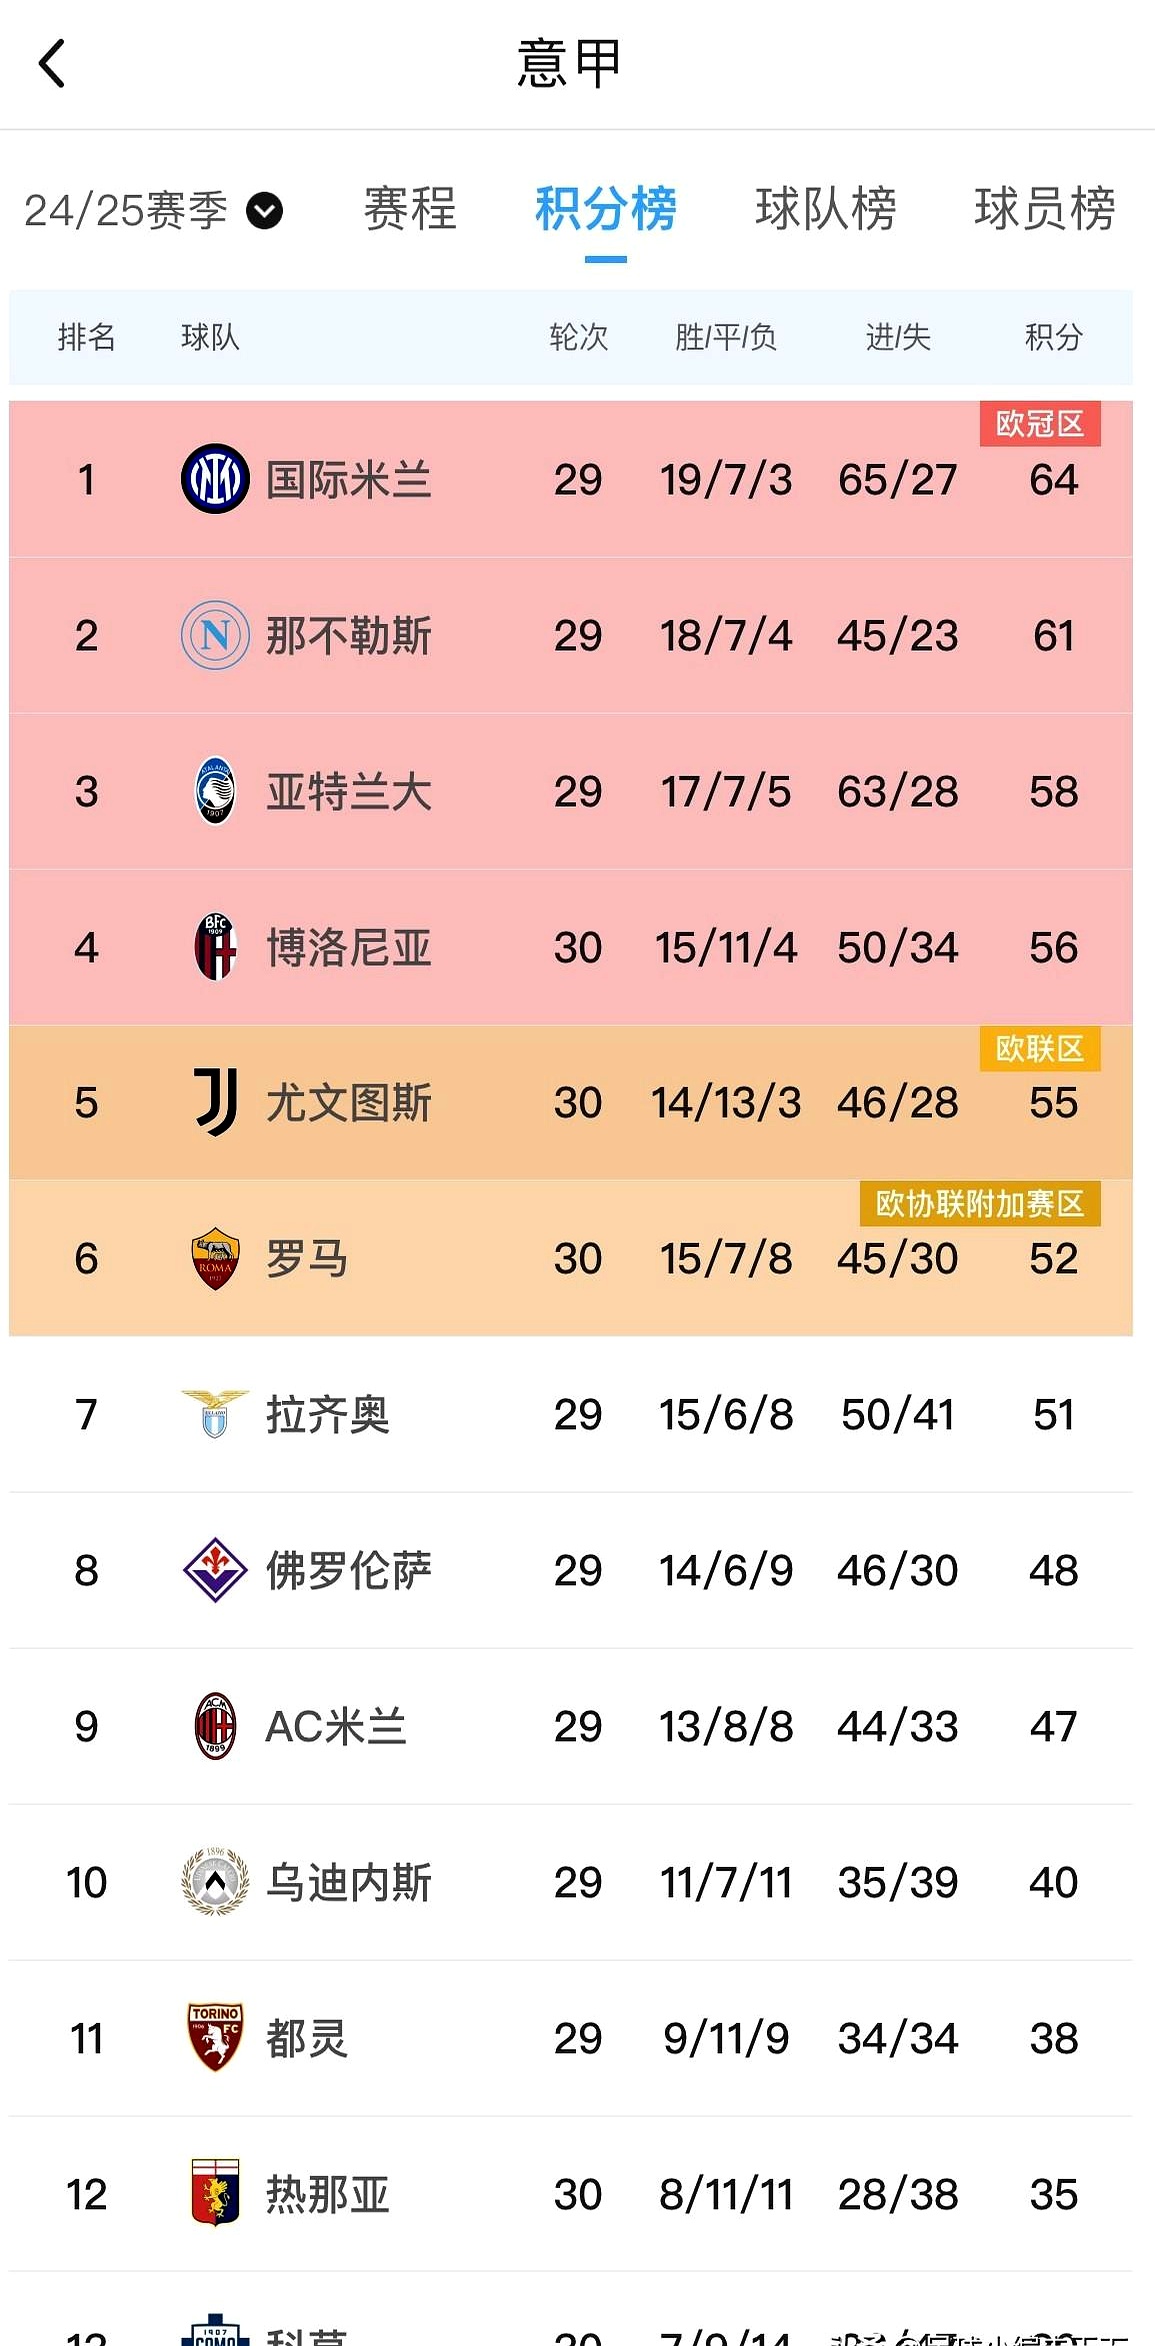Tap the back arrow icon
The width and height of the screenshot is (1155, 2346).
coord(52,64)
